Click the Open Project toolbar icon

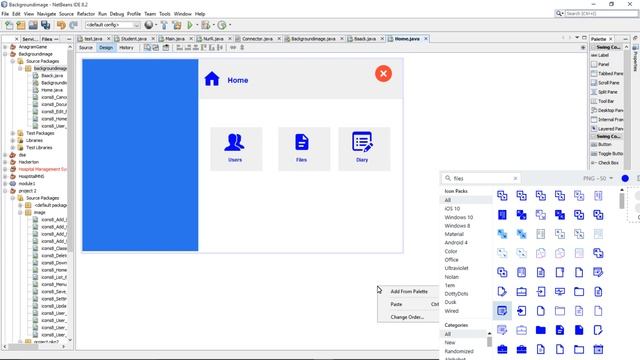33,25
